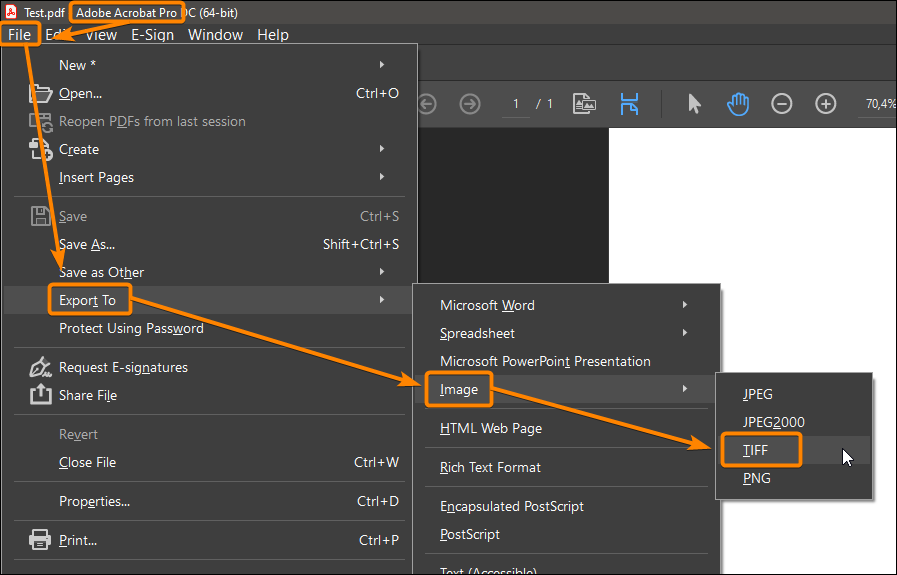
Task: Select HTML Web Page export
Action: click(x=566, y=428)
